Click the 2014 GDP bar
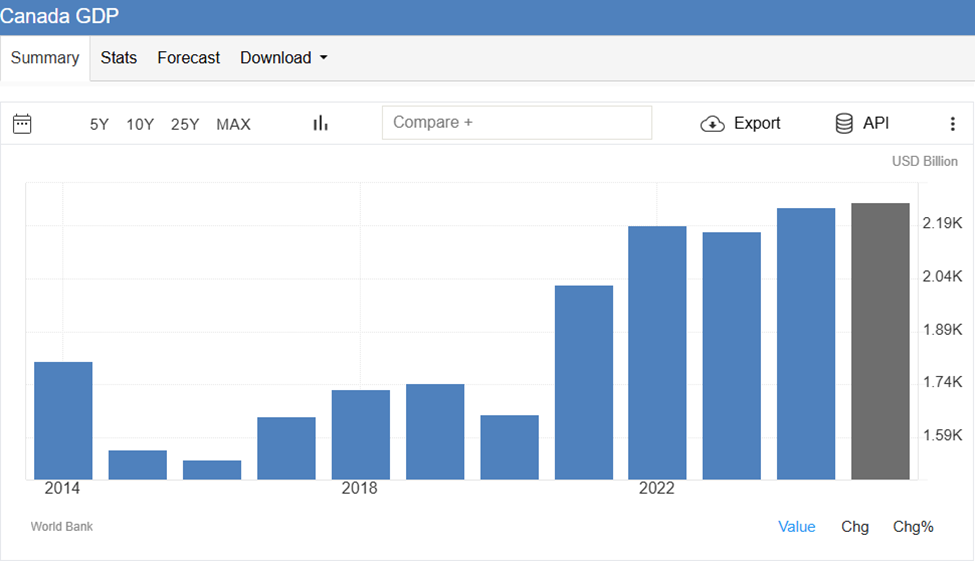This screenshot has height=561, width=975. coord(63,420)
